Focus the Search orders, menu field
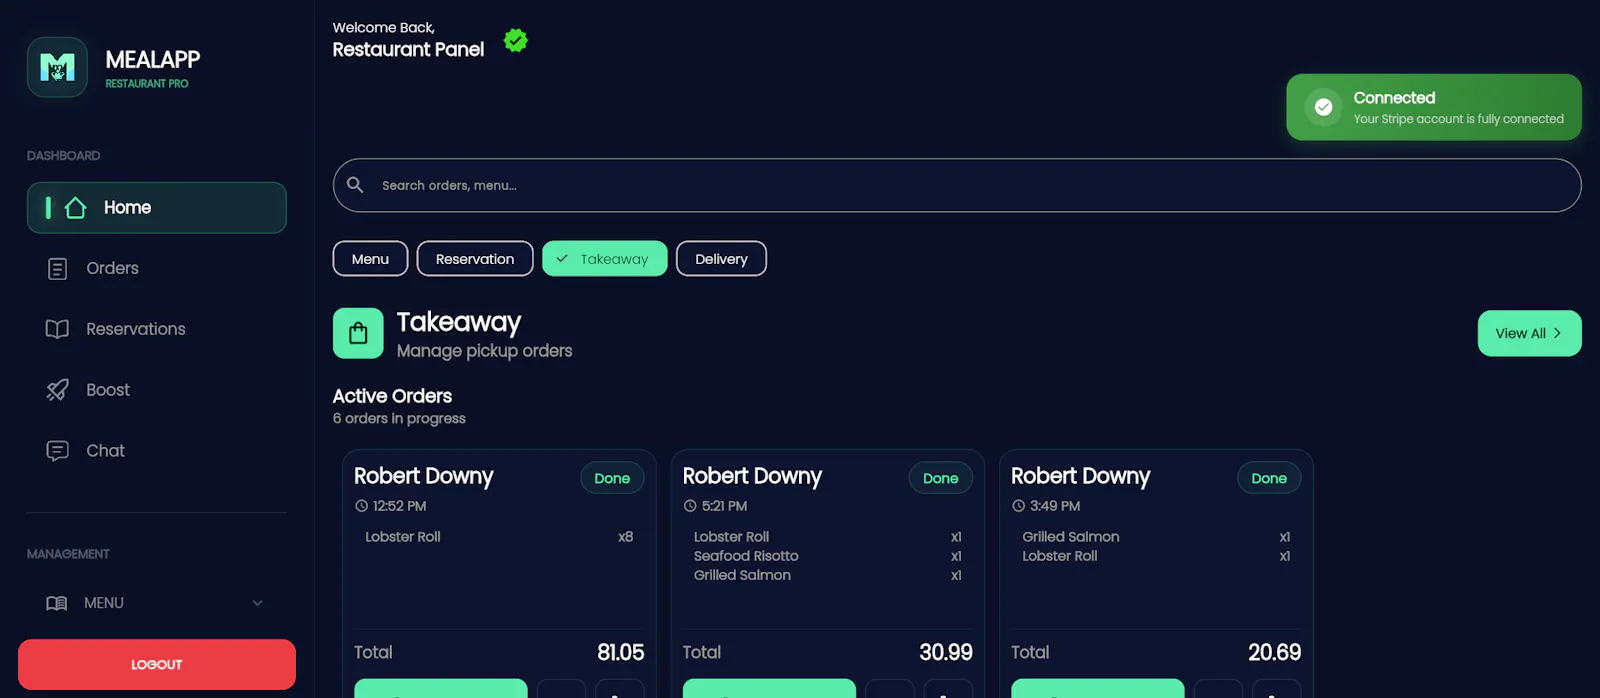 pos(957,185)
